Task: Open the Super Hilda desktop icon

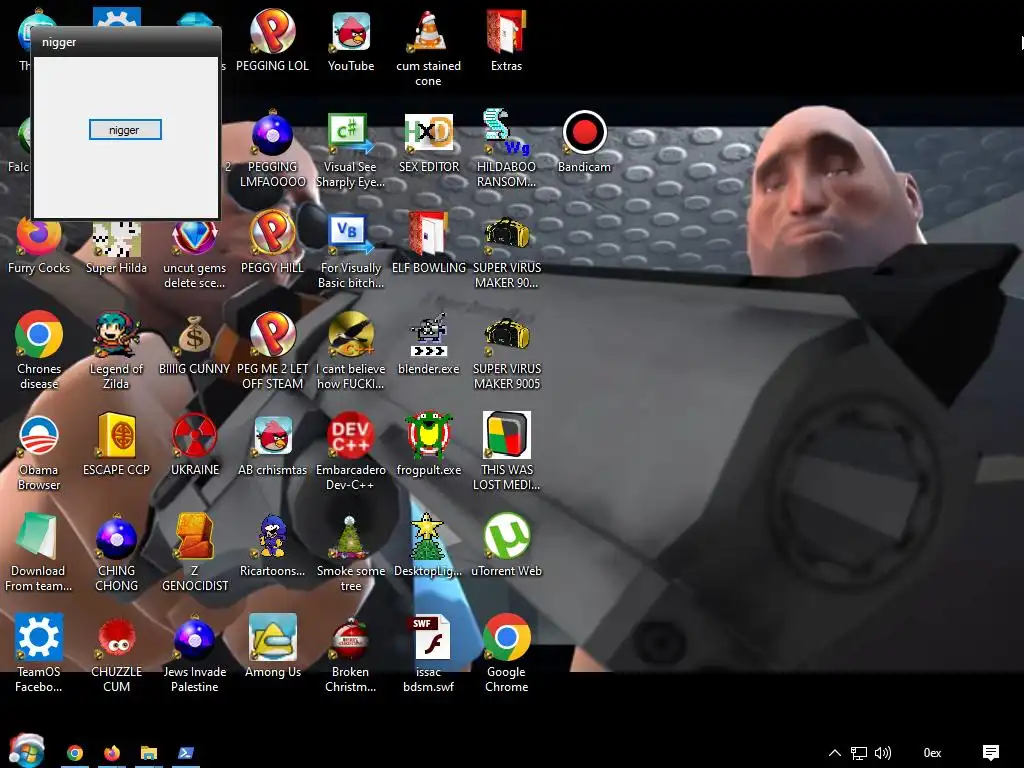Action: click(x=116, y=239)
